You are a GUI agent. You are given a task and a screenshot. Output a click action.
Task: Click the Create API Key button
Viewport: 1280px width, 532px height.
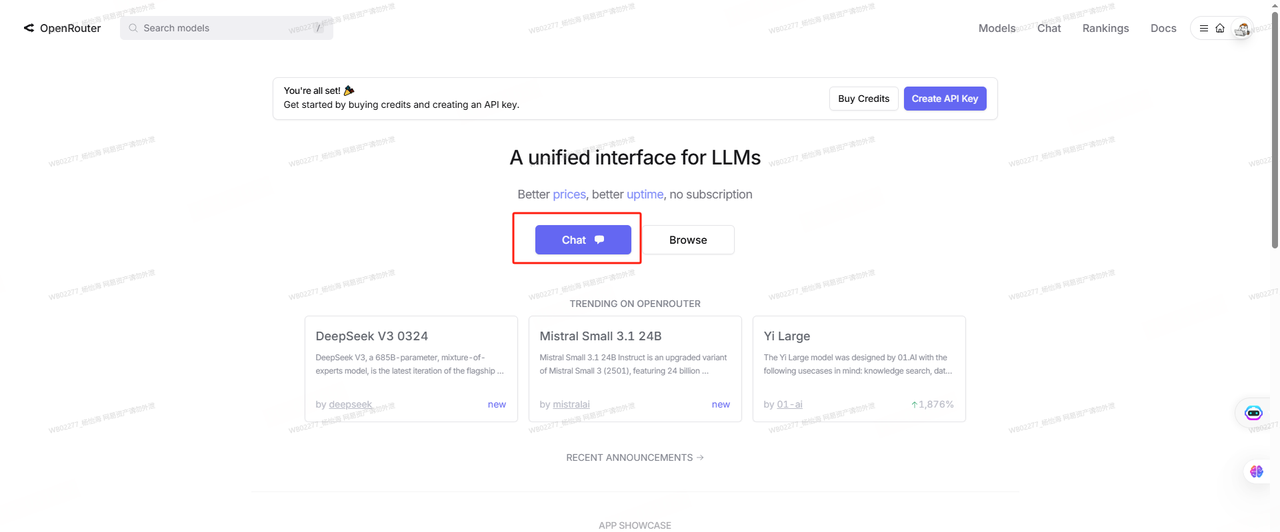945,99
